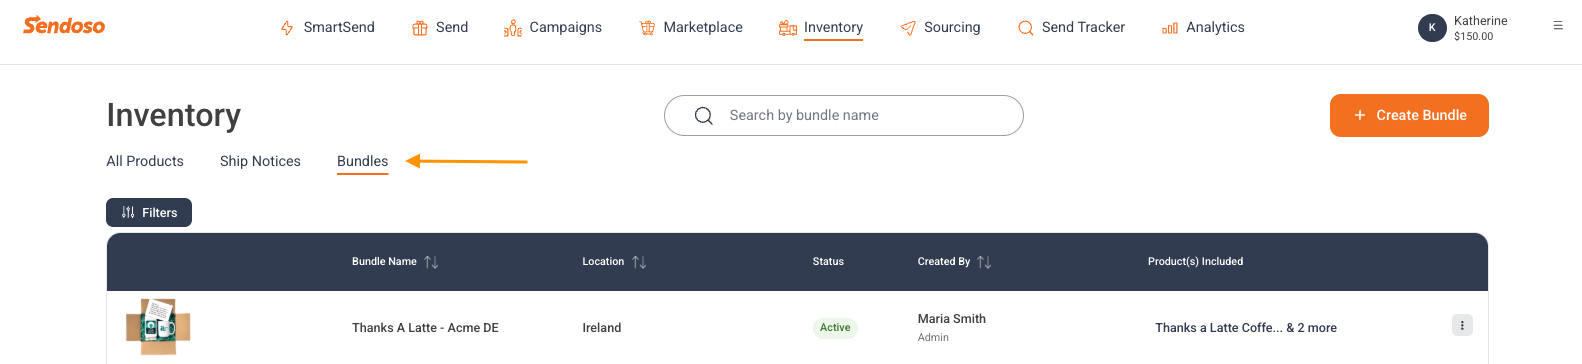The height and width of the screenshot is (364, 1582).
Task: Switch to the All Products tab
Action: pos(145,161)
